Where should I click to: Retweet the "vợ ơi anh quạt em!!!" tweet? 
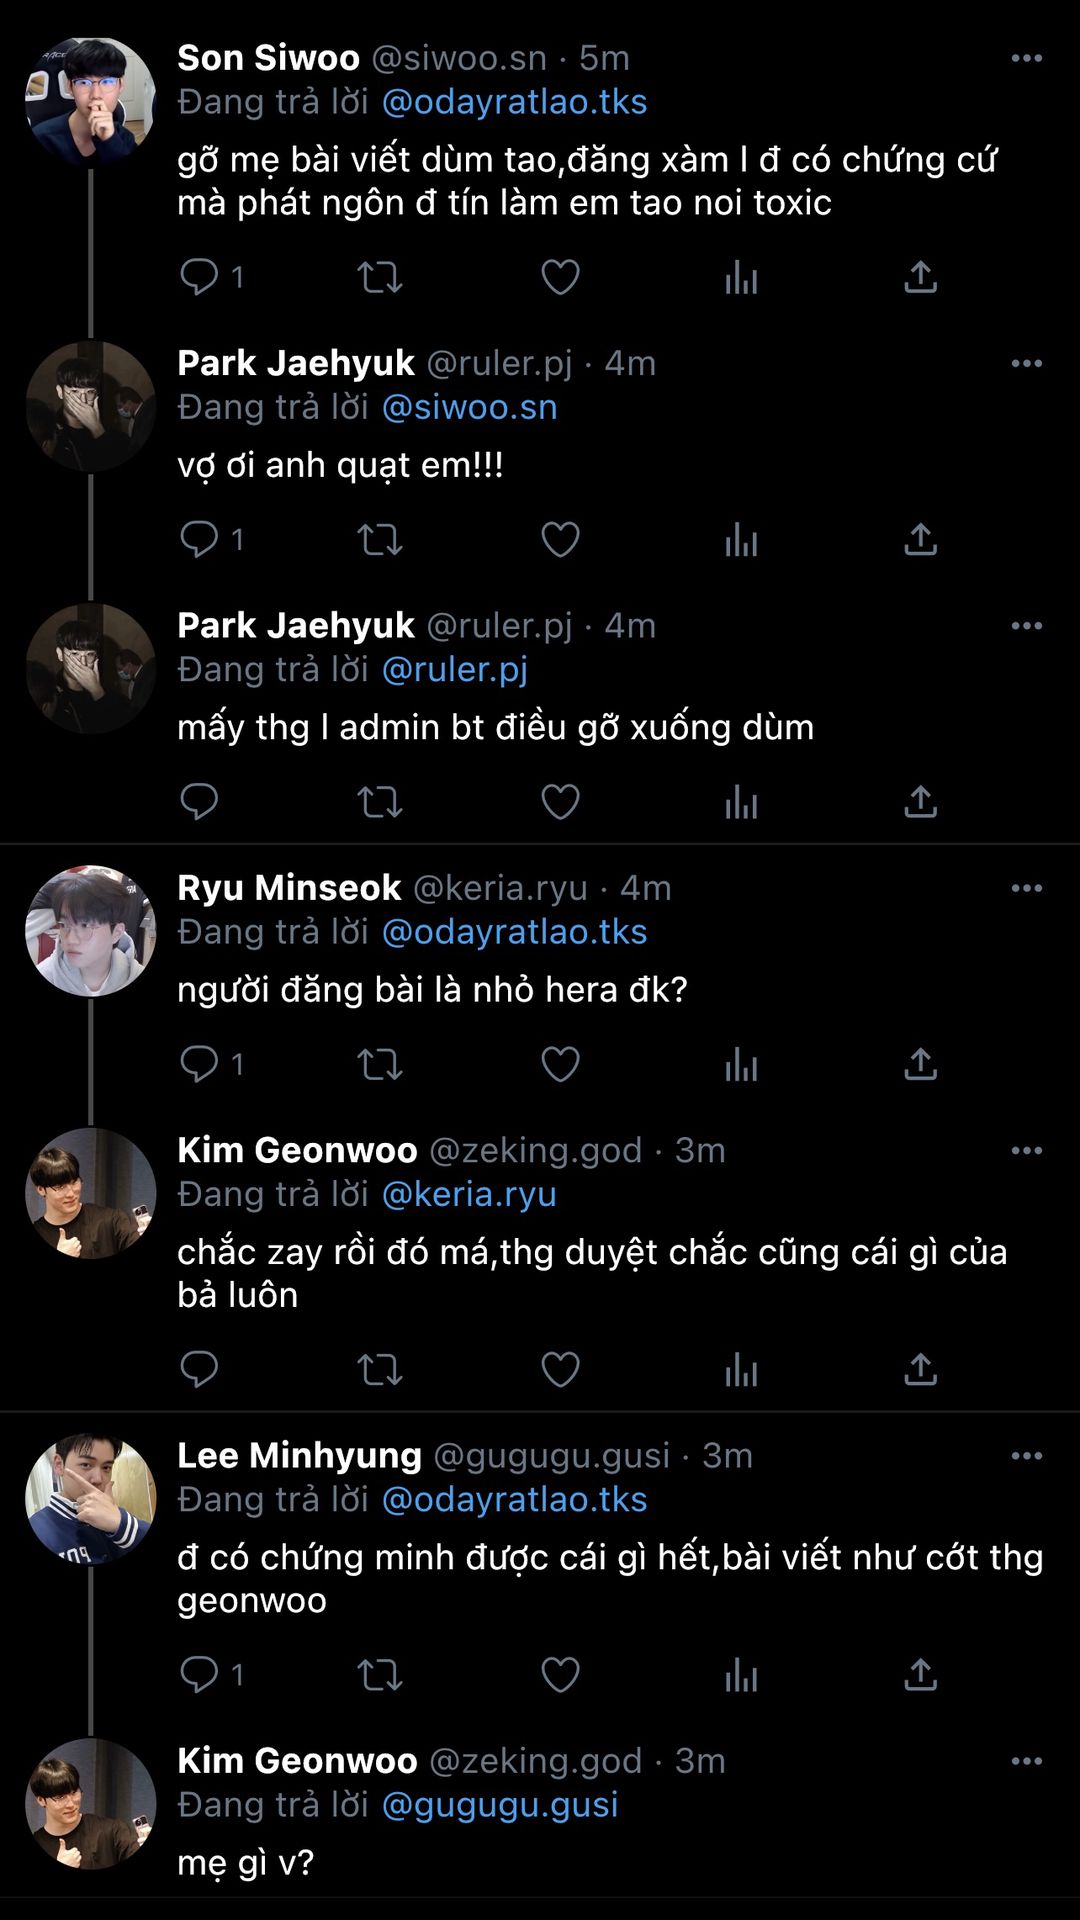click(380, 540)
